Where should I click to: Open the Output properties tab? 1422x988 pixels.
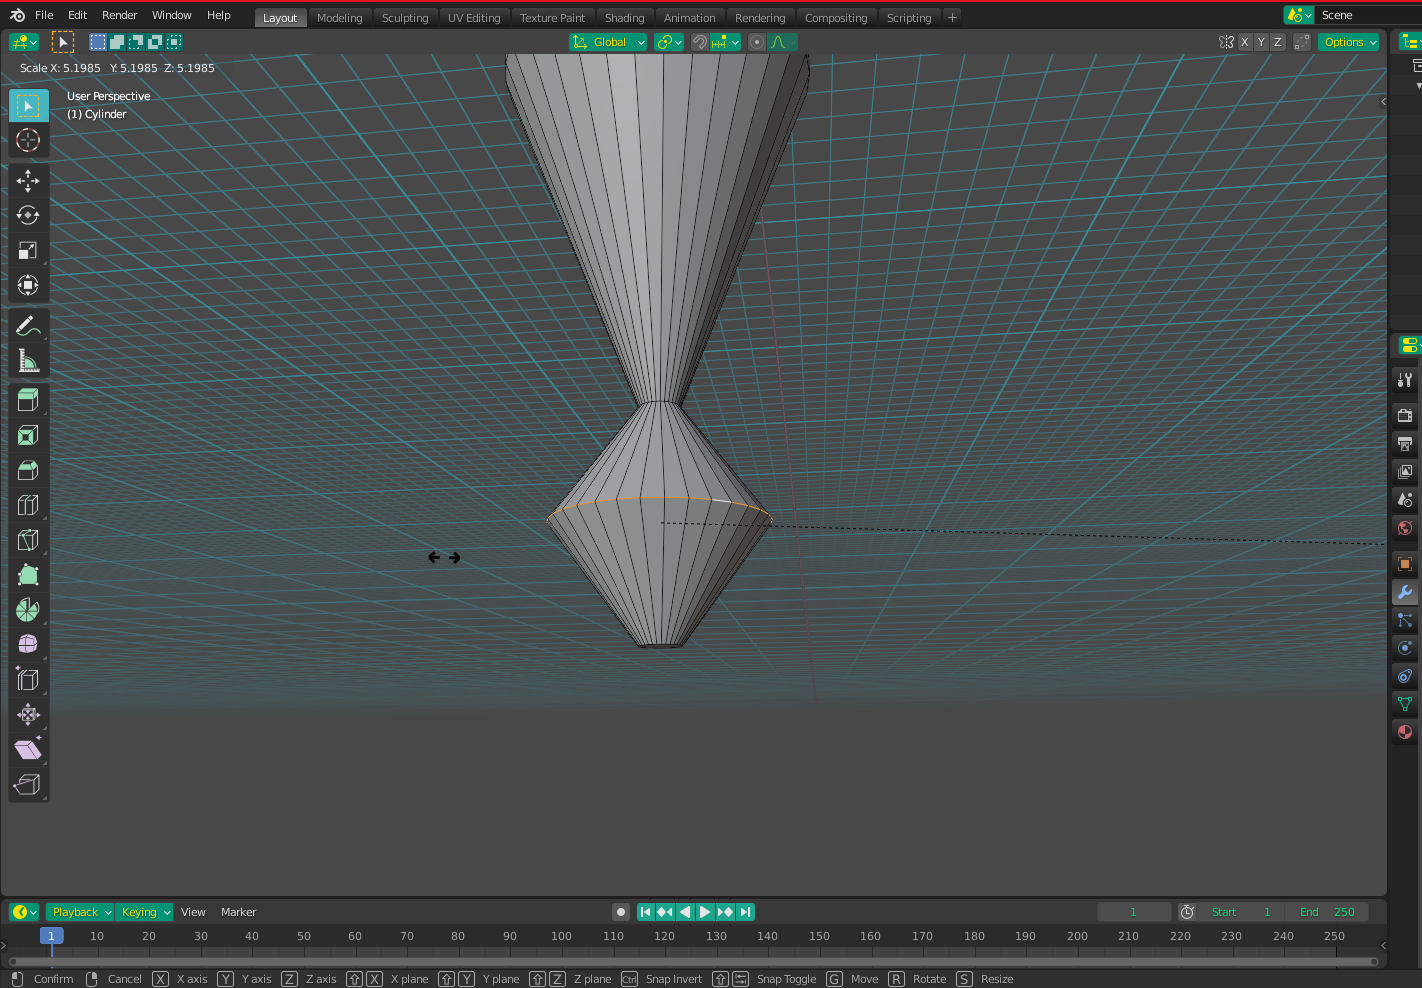[x=1405, y=443]
